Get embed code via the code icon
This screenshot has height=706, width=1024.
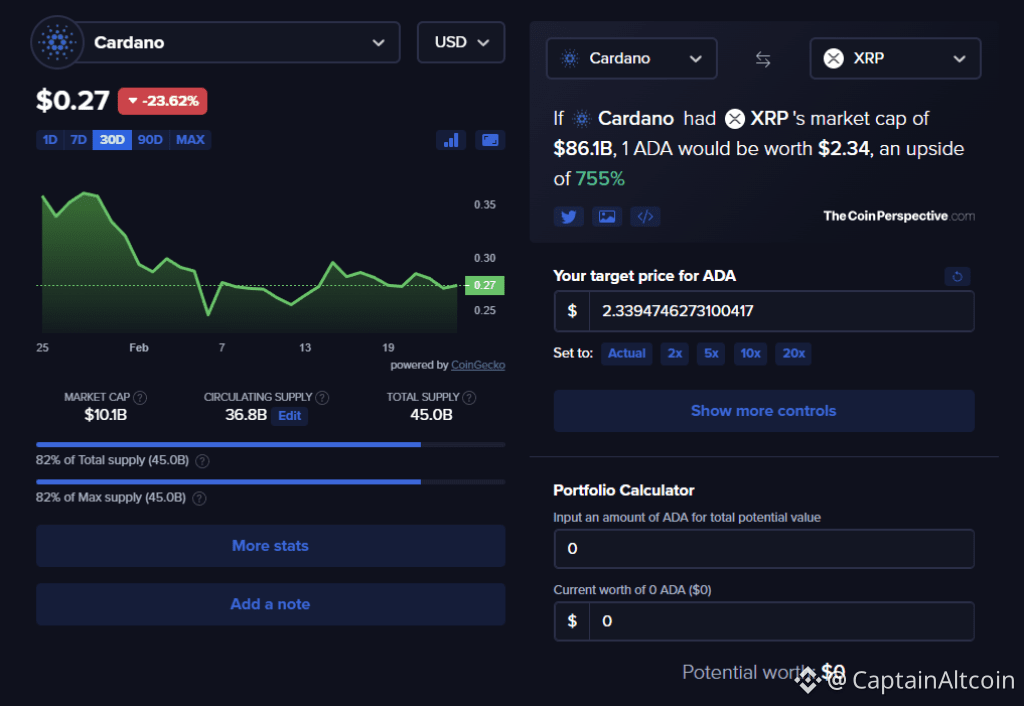point(645,217)
